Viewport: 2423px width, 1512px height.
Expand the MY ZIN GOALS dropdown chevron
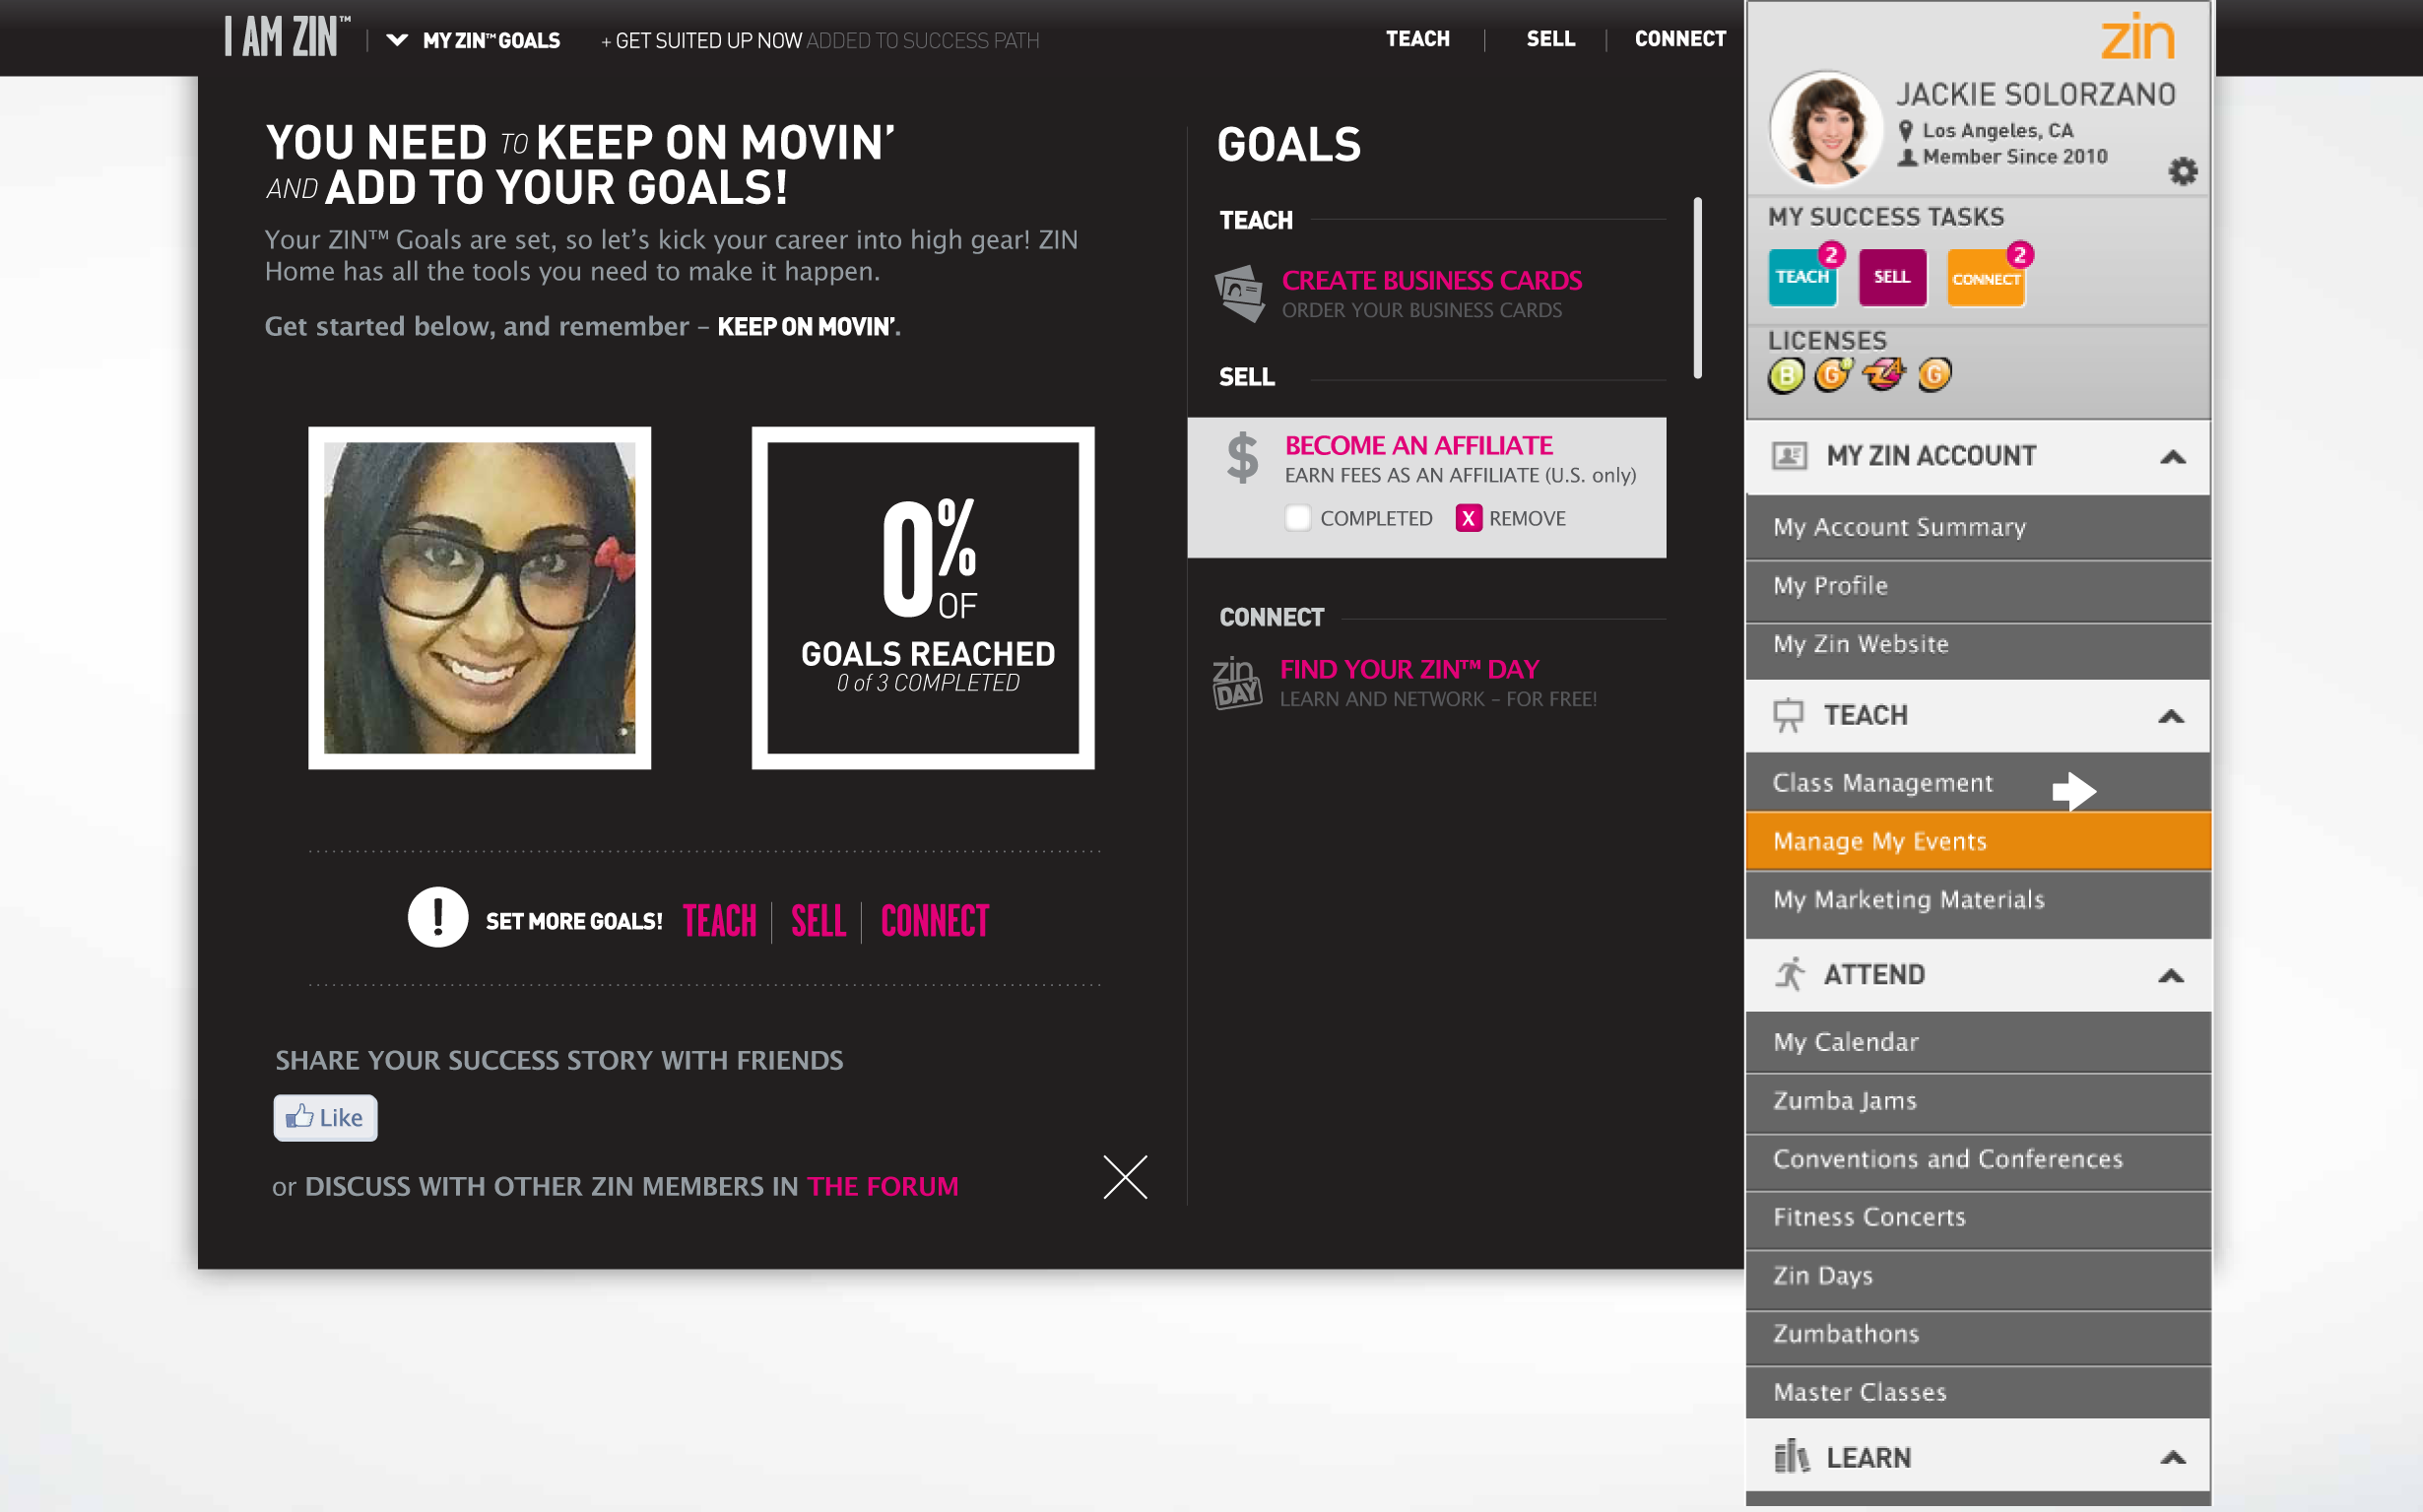point(397,40)
